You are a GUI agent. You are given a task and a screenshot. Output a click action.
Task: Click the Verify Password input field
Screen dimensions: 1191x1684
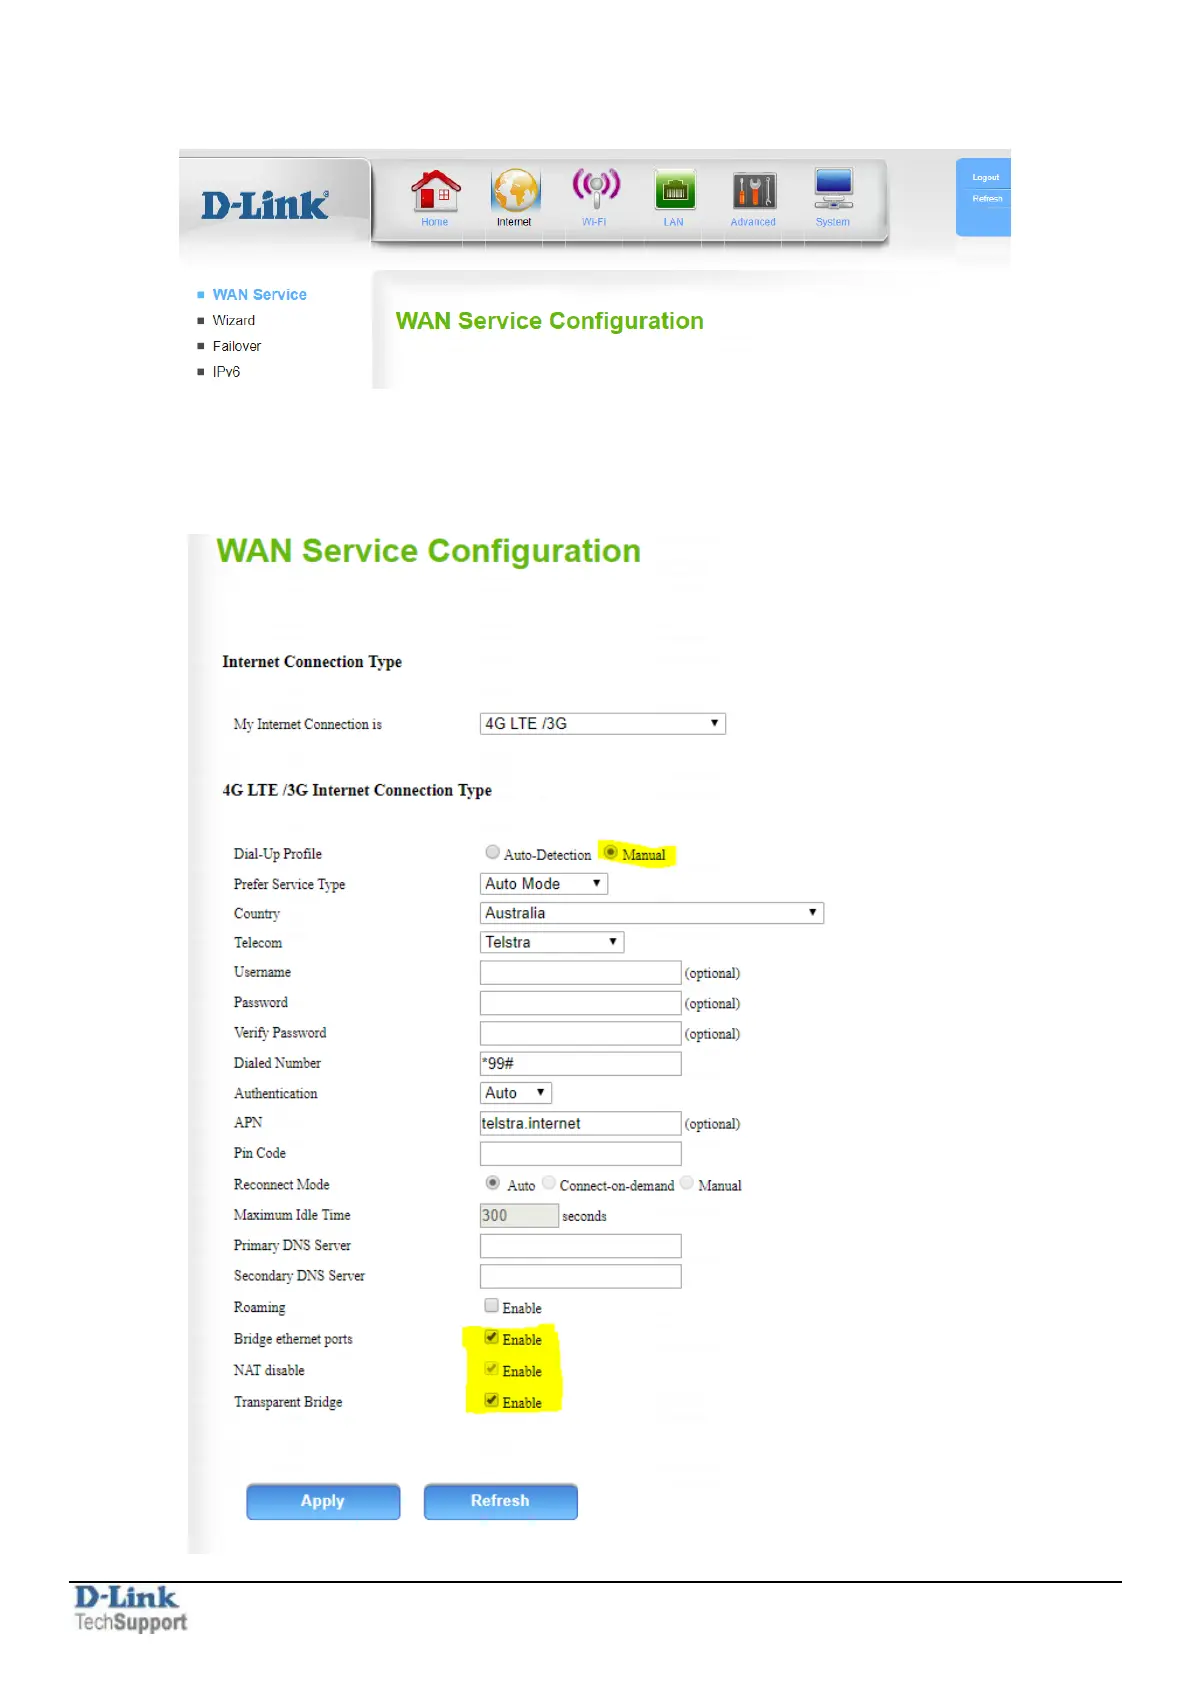point(581,1033)
